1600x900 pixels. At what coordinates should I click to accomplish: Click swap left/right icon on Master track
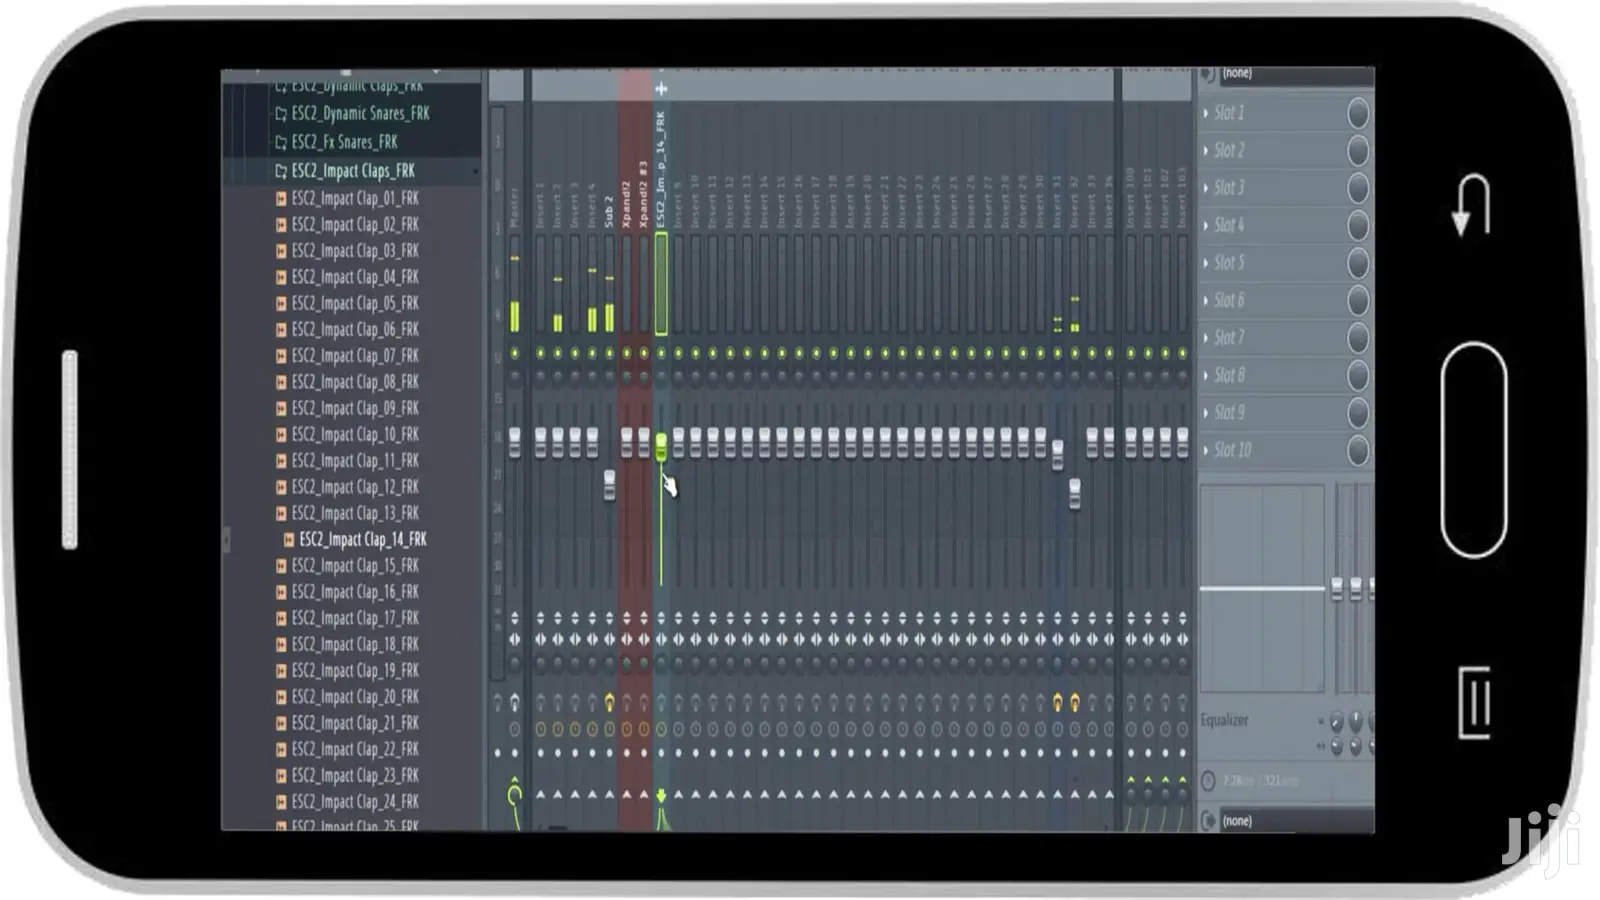[x=515, y=639]
